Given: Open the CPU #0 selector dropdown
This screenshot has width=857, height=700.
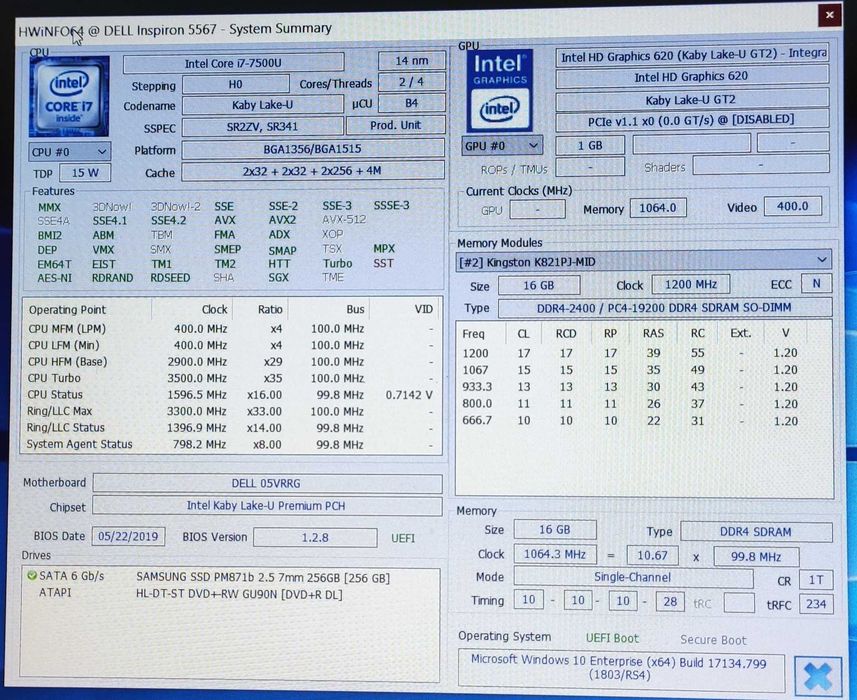Looking at the screenshot, I should (x=69, y=152).
